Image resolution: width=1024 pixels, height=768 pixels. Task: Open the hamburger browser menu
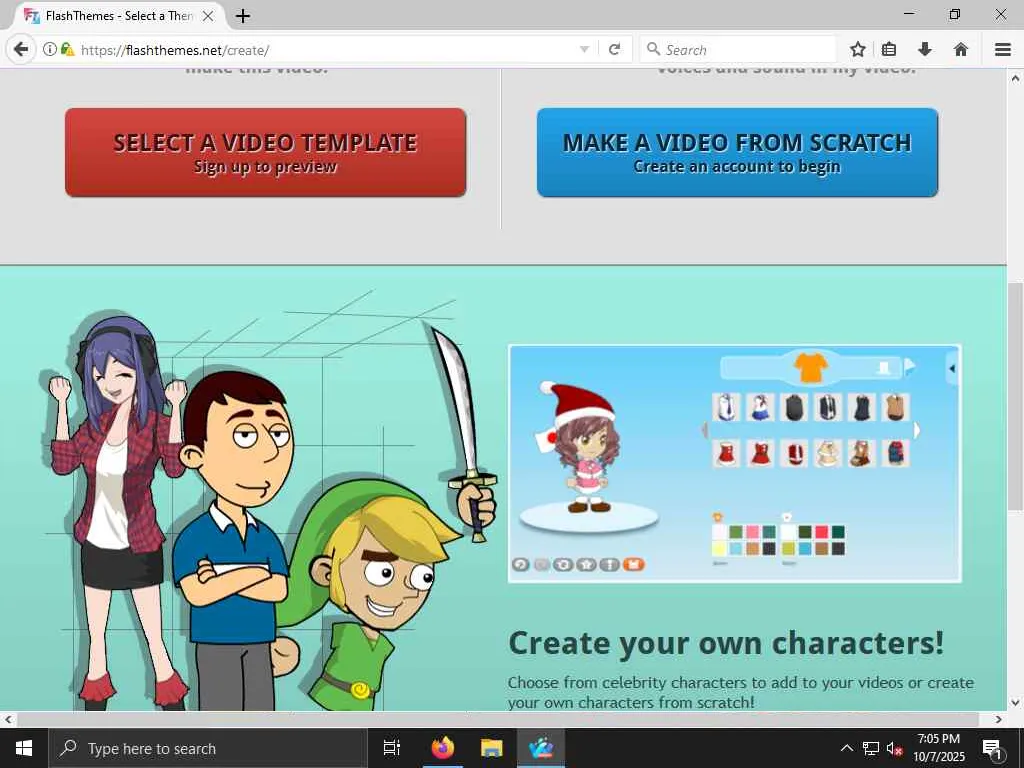click(x=1003, y=50)
